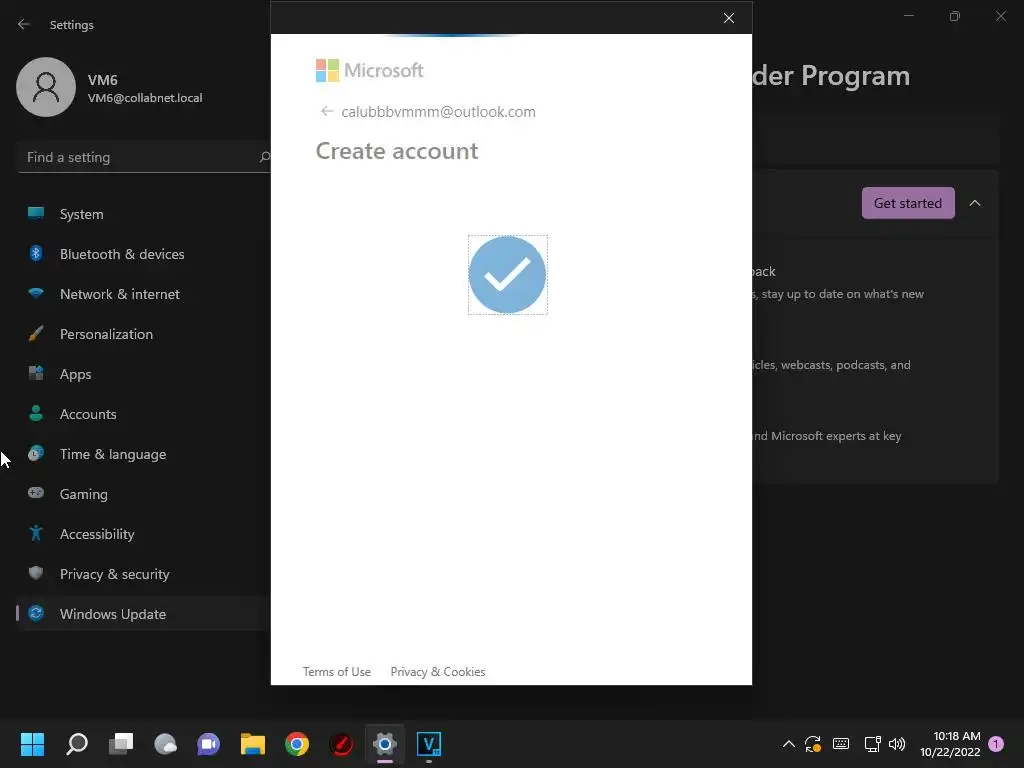Open Widgets weather icon on taskbar

click(165, 744)
